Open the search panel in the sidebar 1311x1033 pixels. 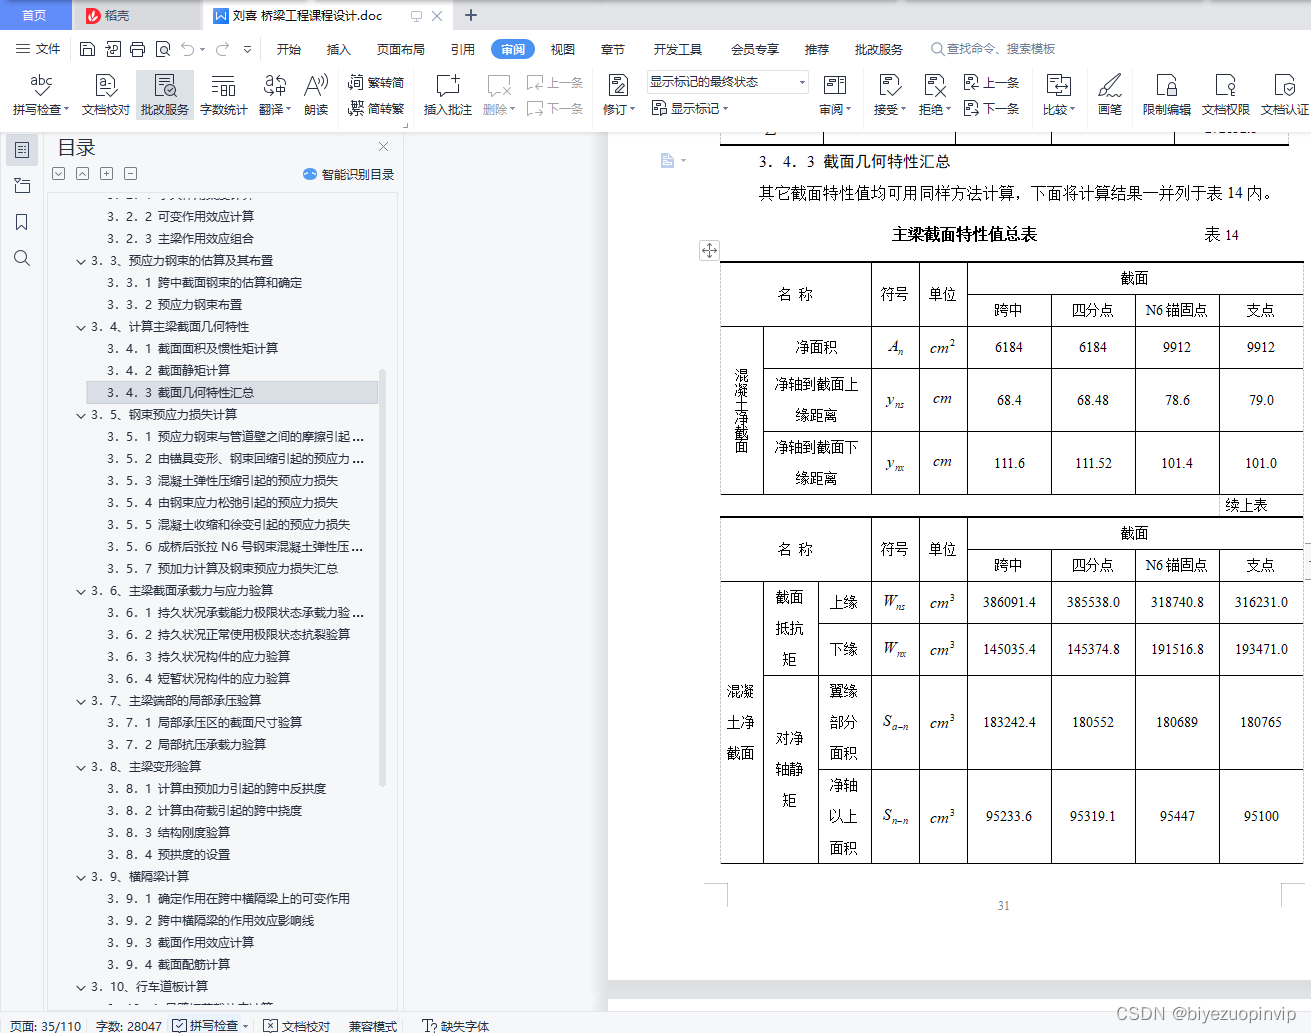pos(21,258)
